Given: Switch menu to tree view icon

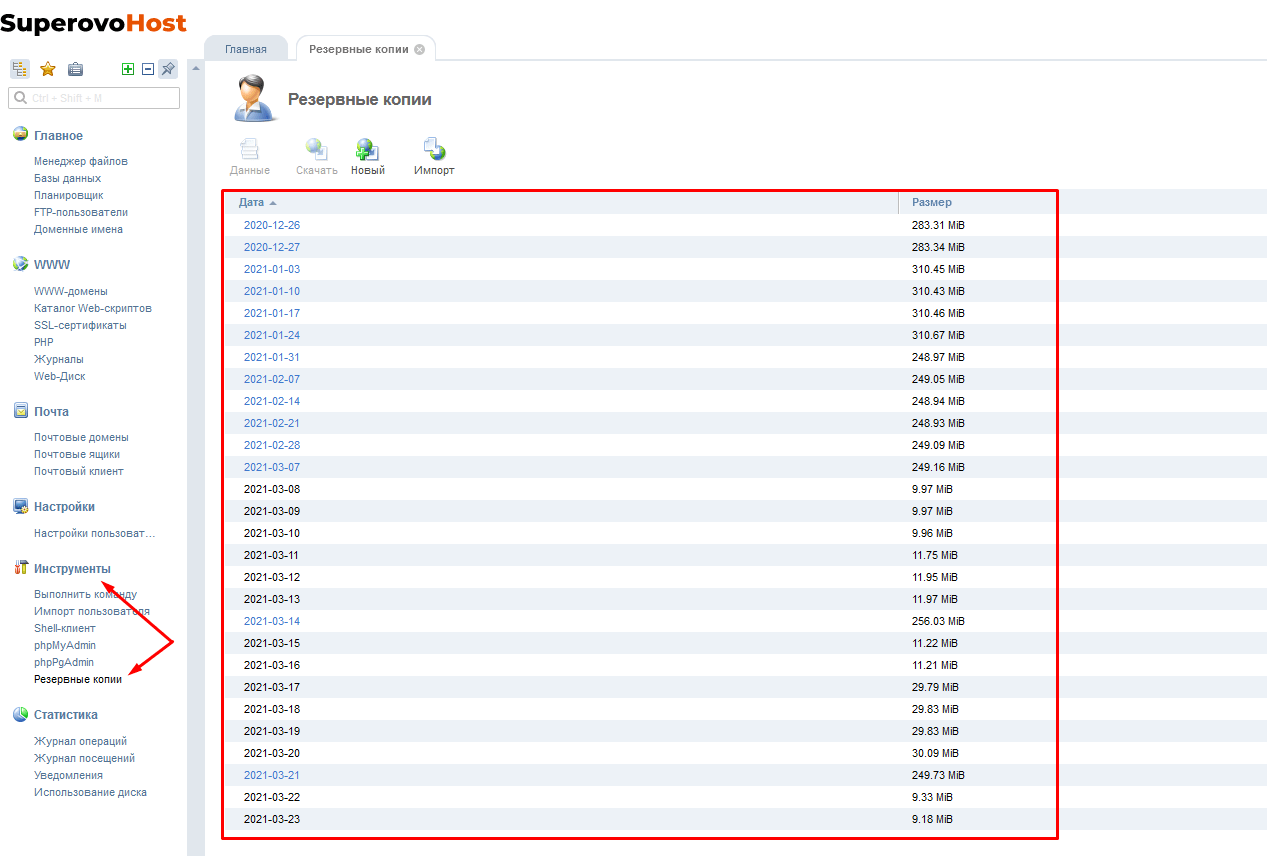Looking at the screenshot, I should pyautogui.click(x=20, y=69).
